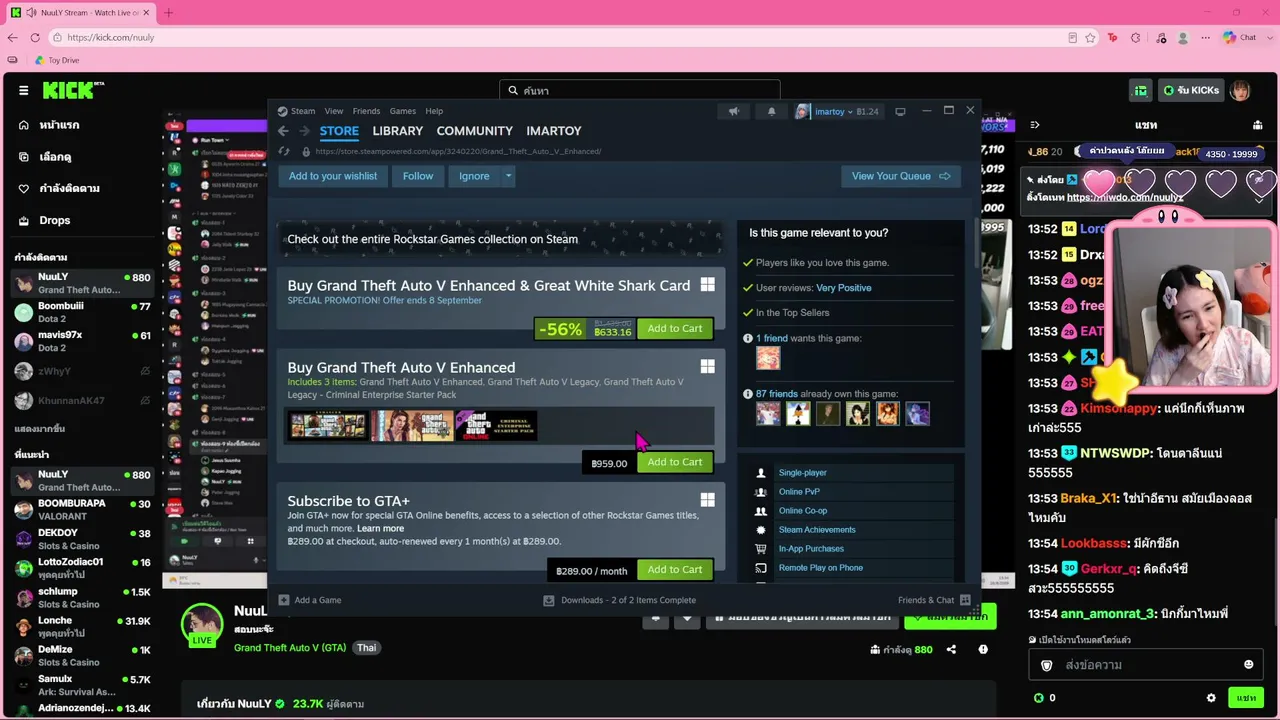Switch Steam to Big Picture mode icon
The image size is (1280, 720).
pyautogui.click(x=900, y=111)
